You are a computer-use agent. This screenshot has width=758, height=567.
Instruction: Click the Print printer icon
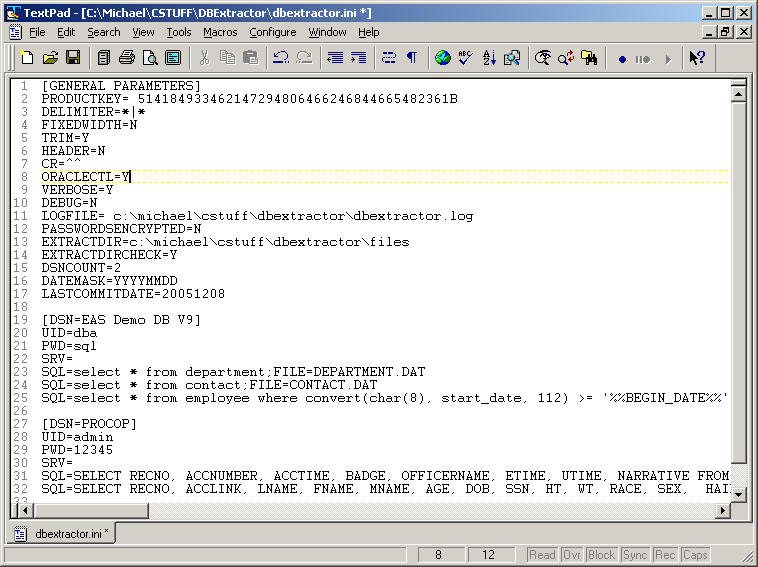[127, 58]
